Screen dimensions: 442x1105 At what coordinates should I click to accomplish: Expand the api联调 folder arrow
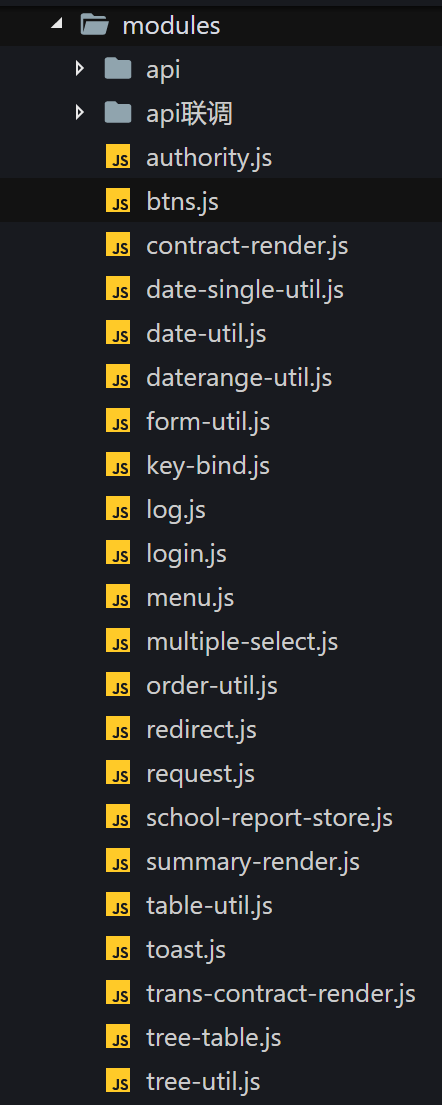point(80,112)
